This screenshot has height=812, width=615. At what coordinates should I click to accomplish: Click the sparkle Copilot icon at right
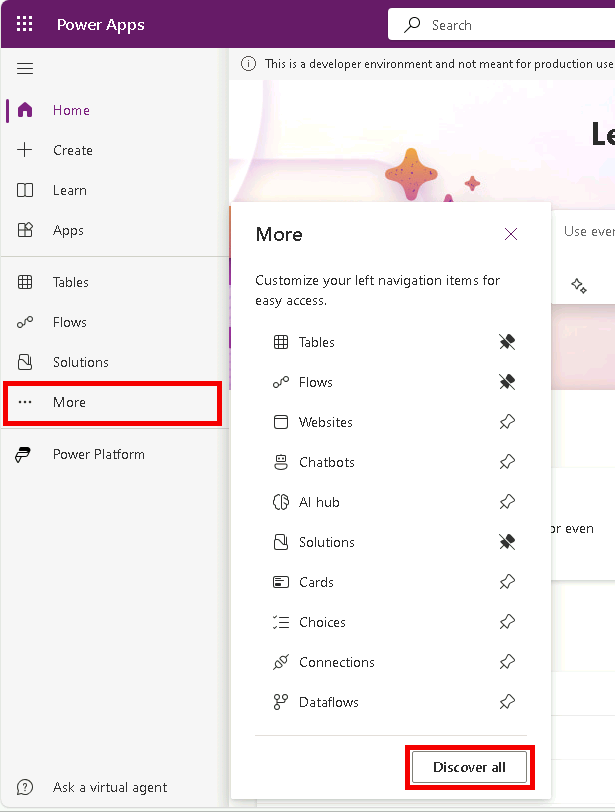click(x=579, y=285)
